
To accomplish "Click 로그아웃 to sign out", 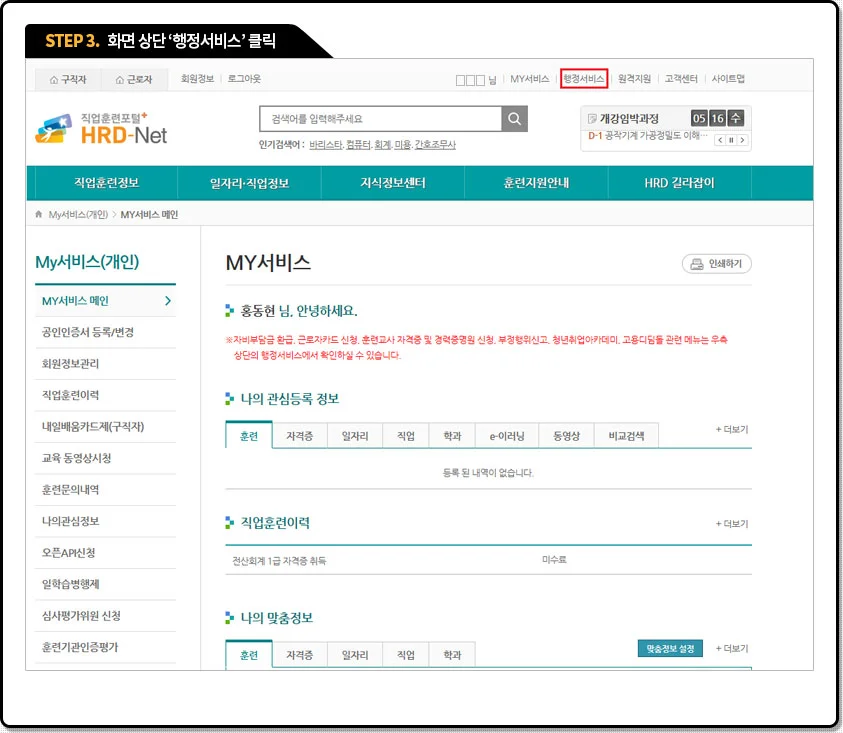I will (x=244, y=79).
